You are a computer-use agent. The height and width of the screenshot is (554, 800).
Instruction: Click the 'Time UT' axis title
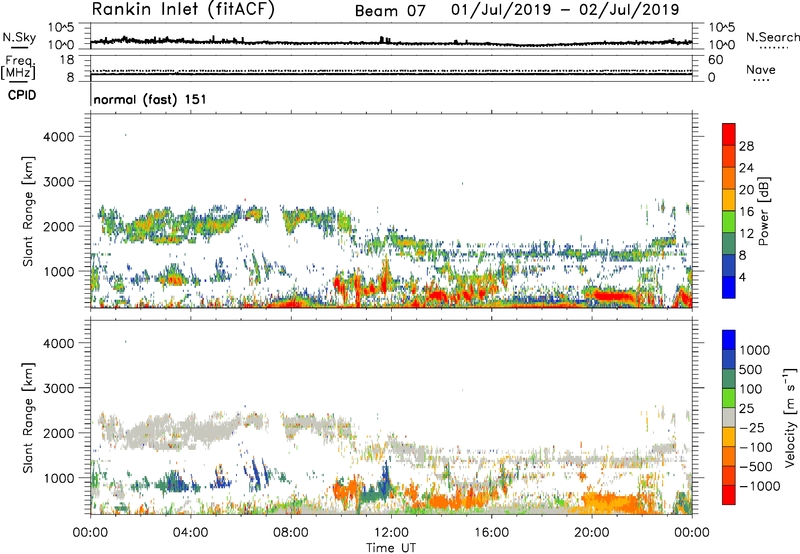391,548
